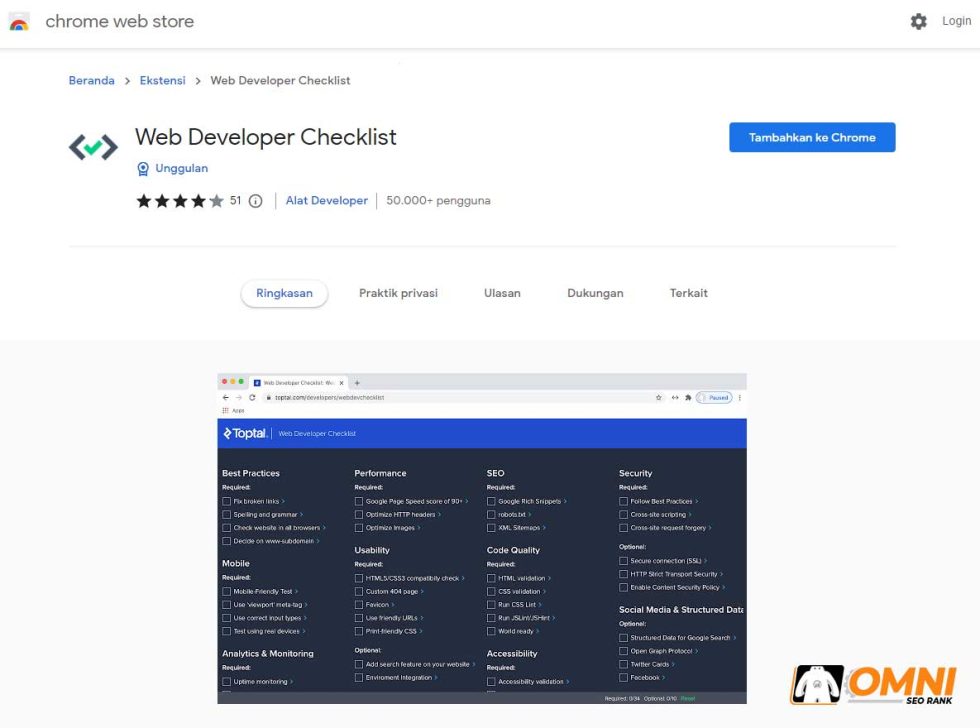980x728 pixels.
Task: Switch to the Terkait tab
Action: pyautogui.click(x=689, y=293)
